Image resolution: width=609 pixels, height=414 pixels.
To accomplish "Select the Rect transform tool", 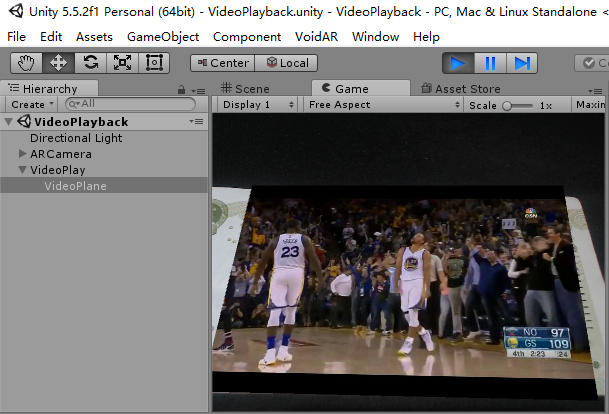I will pyautogui.click(x=154, y=63).
